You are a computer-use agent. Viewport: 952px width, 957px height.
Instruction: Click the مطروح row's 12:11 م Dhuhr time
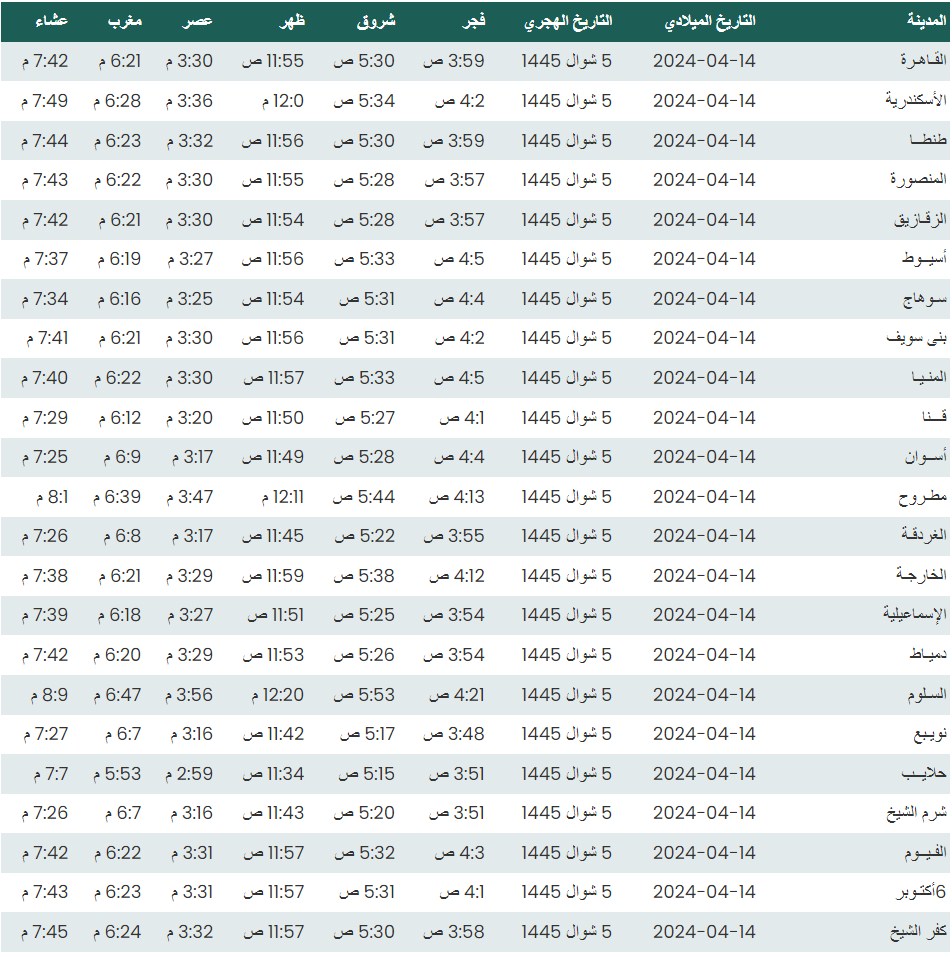coord(271,497)
